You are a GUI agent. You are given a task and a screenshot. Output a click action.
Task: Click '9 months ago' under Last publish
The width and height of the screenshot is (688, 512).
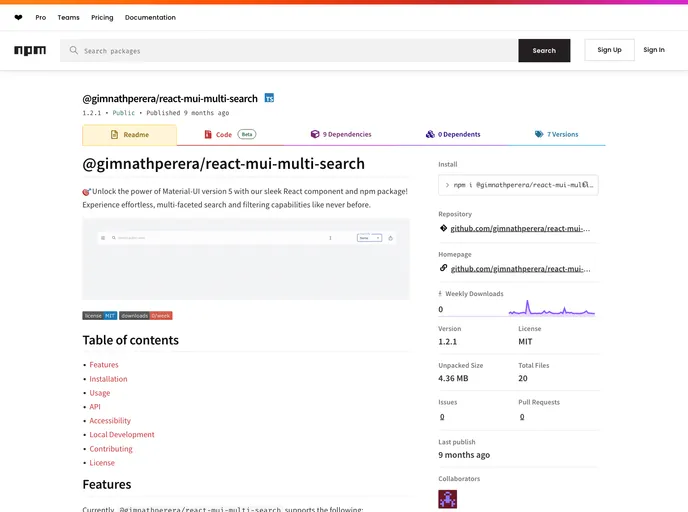click(x=464, y=455)
